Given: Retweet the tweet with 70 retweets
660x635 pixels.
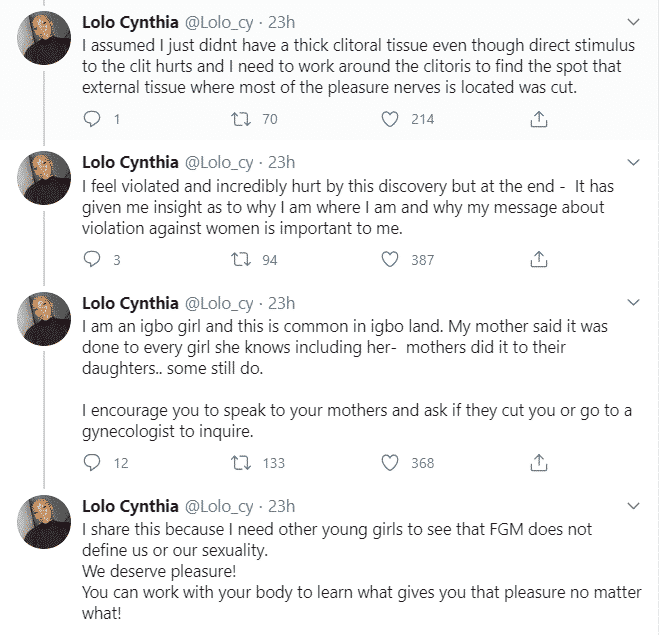Looking at the screenshot, I should click(240, 119).
